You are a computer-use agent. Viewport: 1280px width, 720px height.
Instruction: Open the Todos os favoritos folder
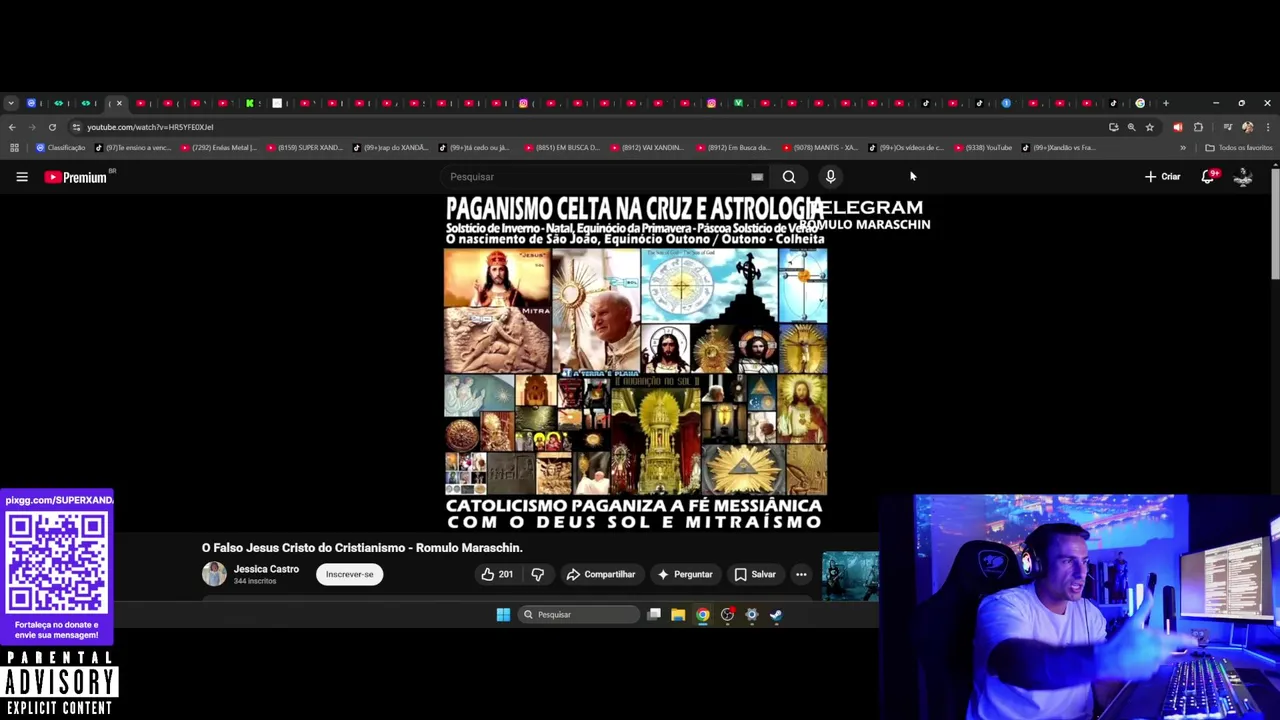click(x=1239, y=148)
